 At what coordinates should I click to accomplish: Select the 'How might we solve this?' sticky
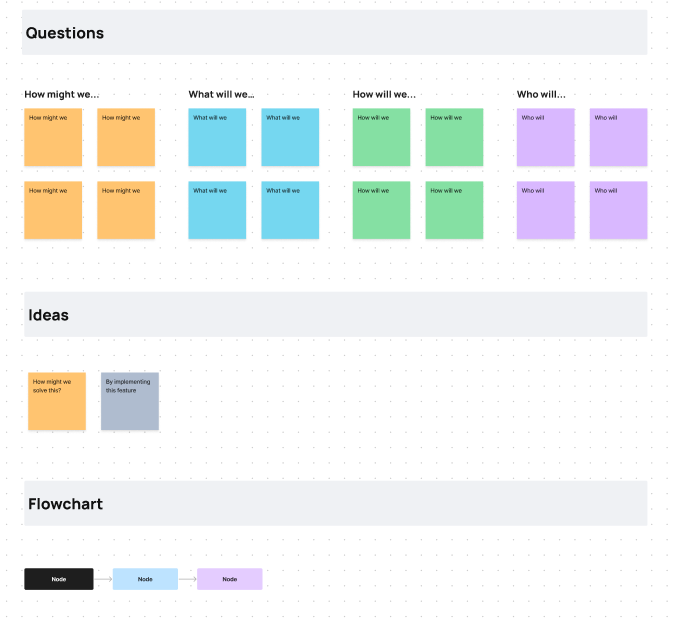[57, 401]
